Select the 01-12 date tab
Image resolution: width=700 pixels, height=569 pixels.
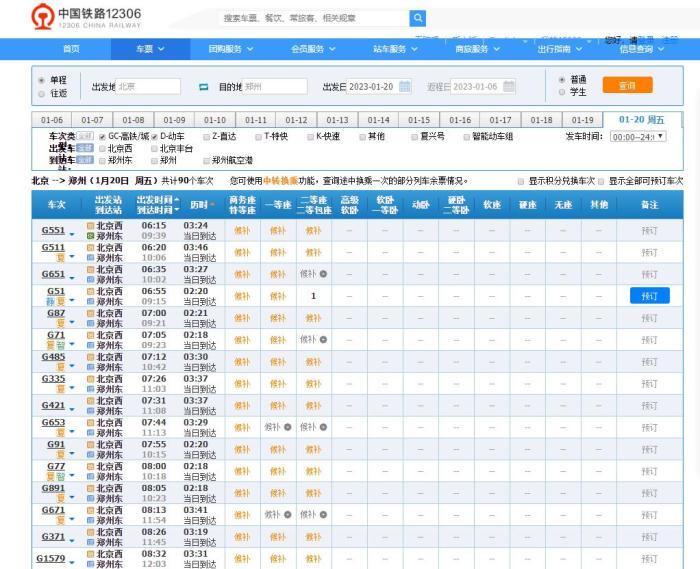(x=296, y=120)
